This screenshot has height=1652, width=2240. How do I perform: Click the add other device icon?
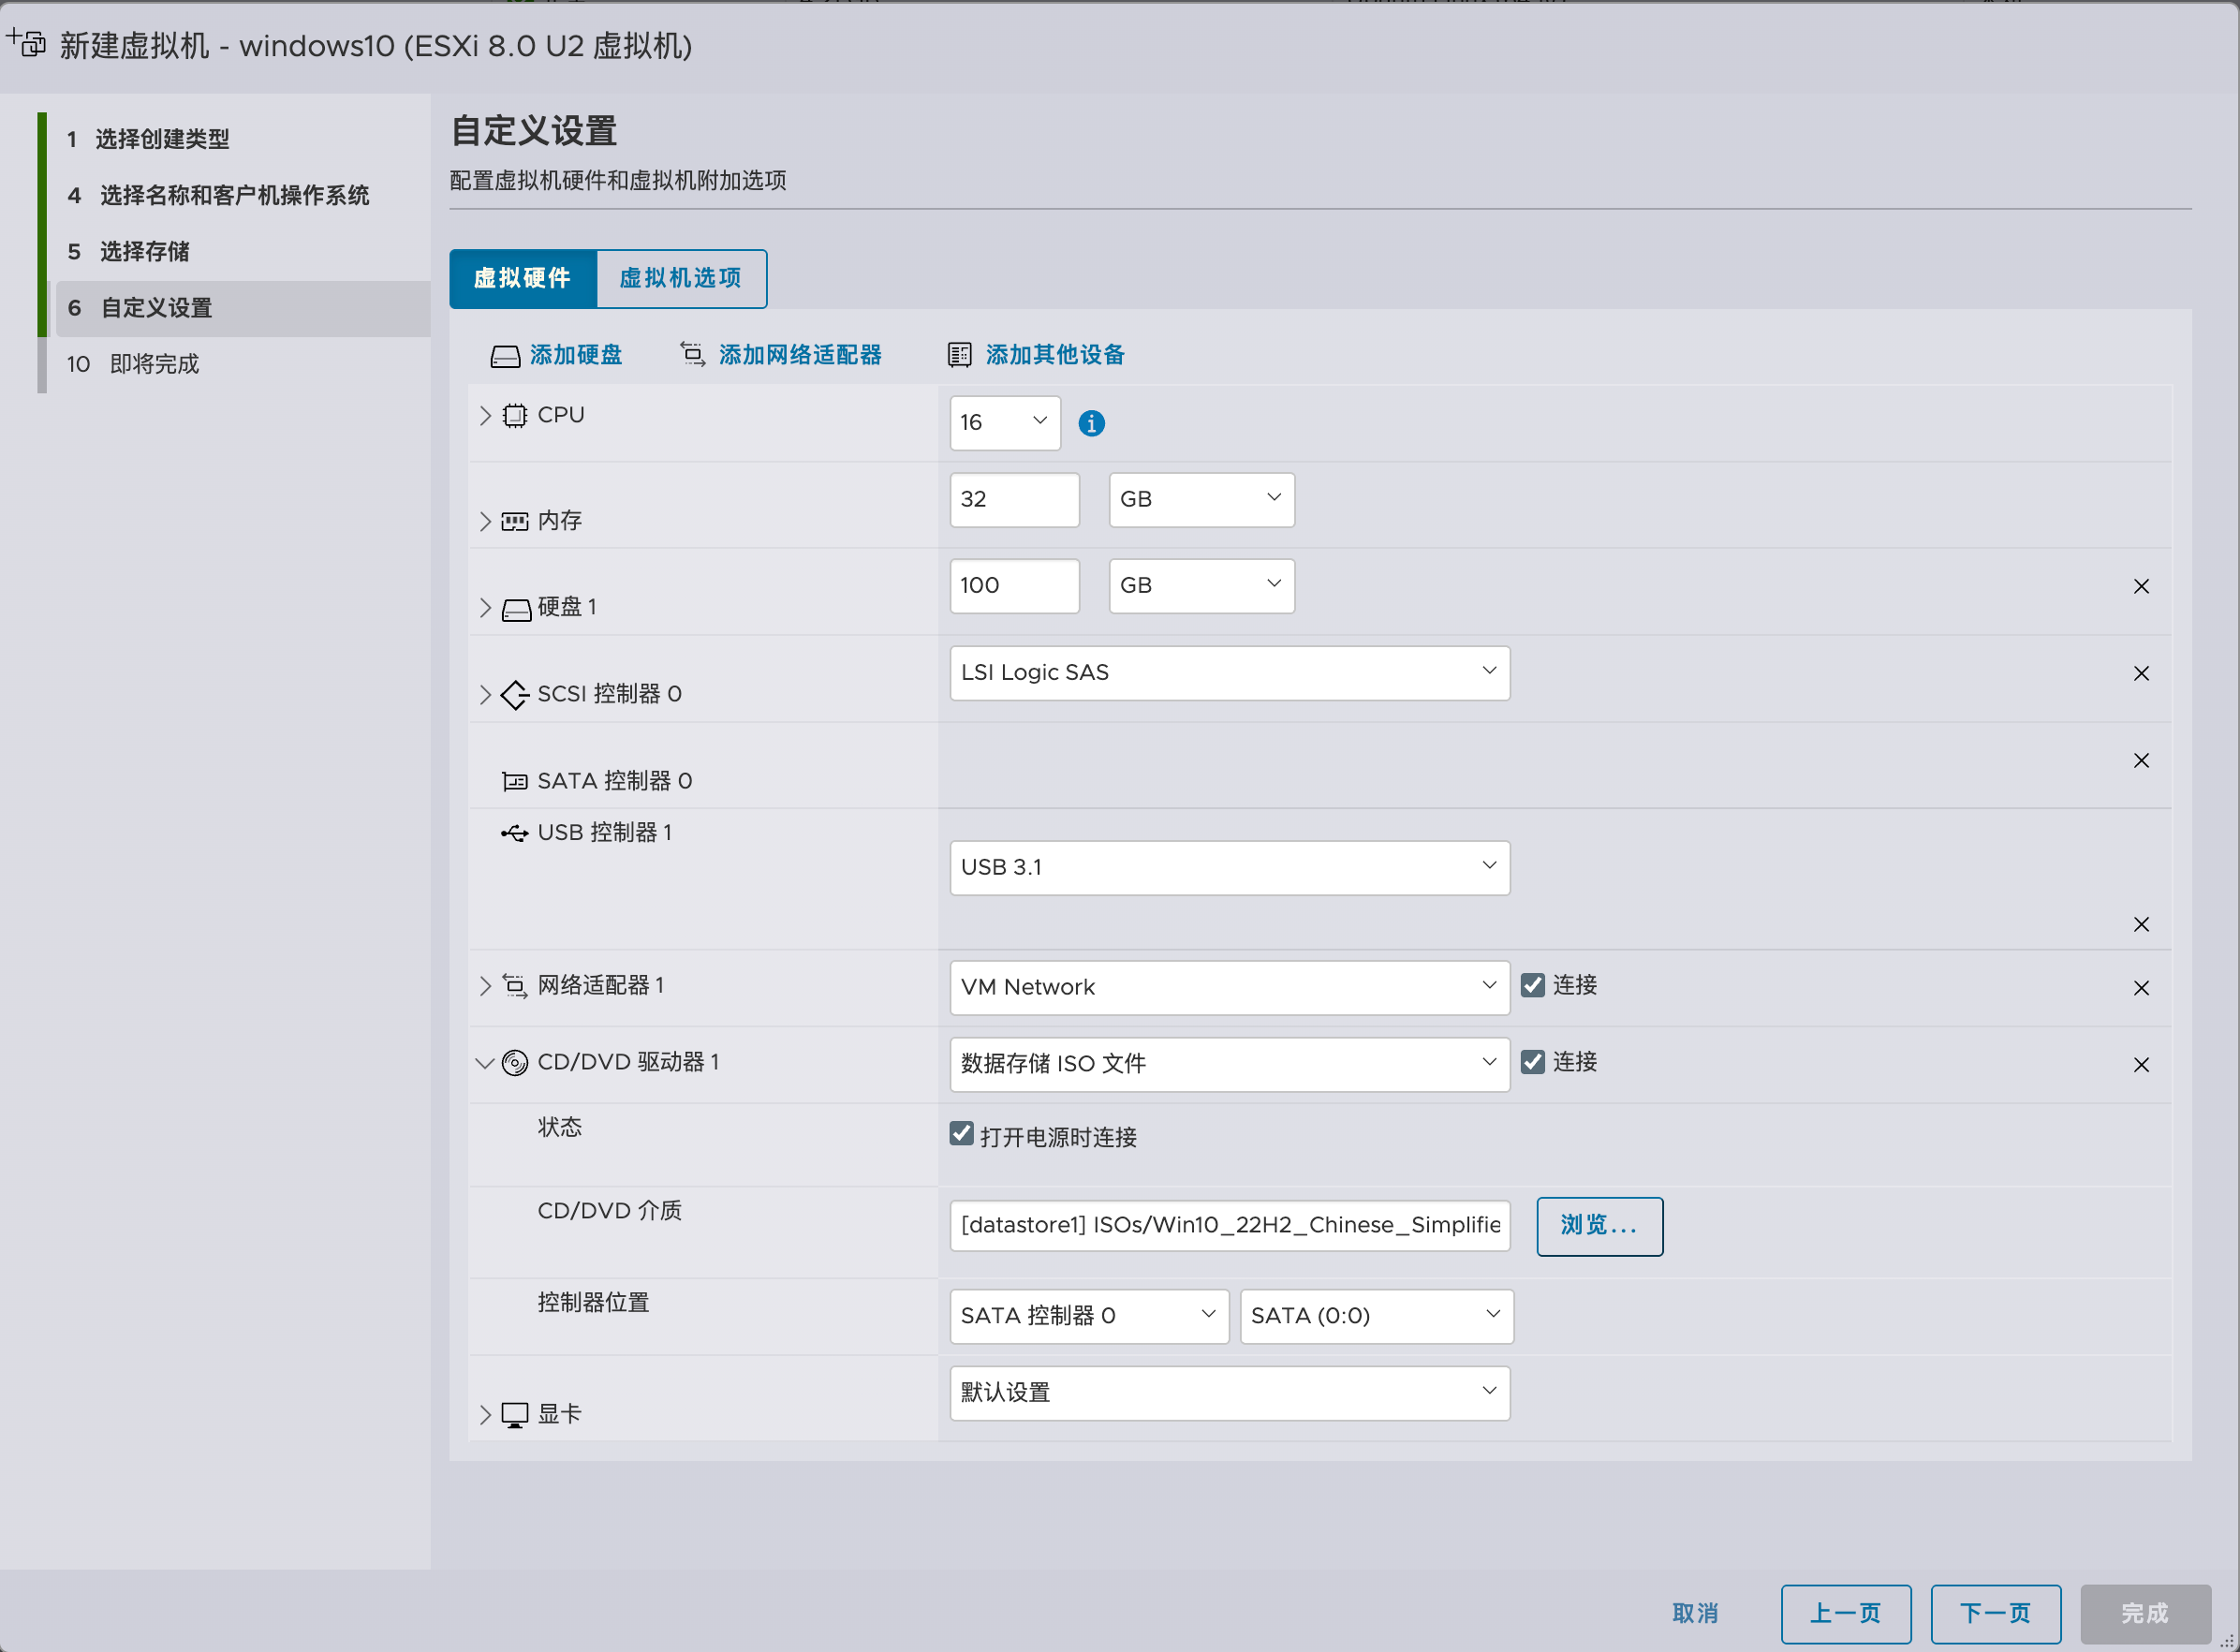959,355
